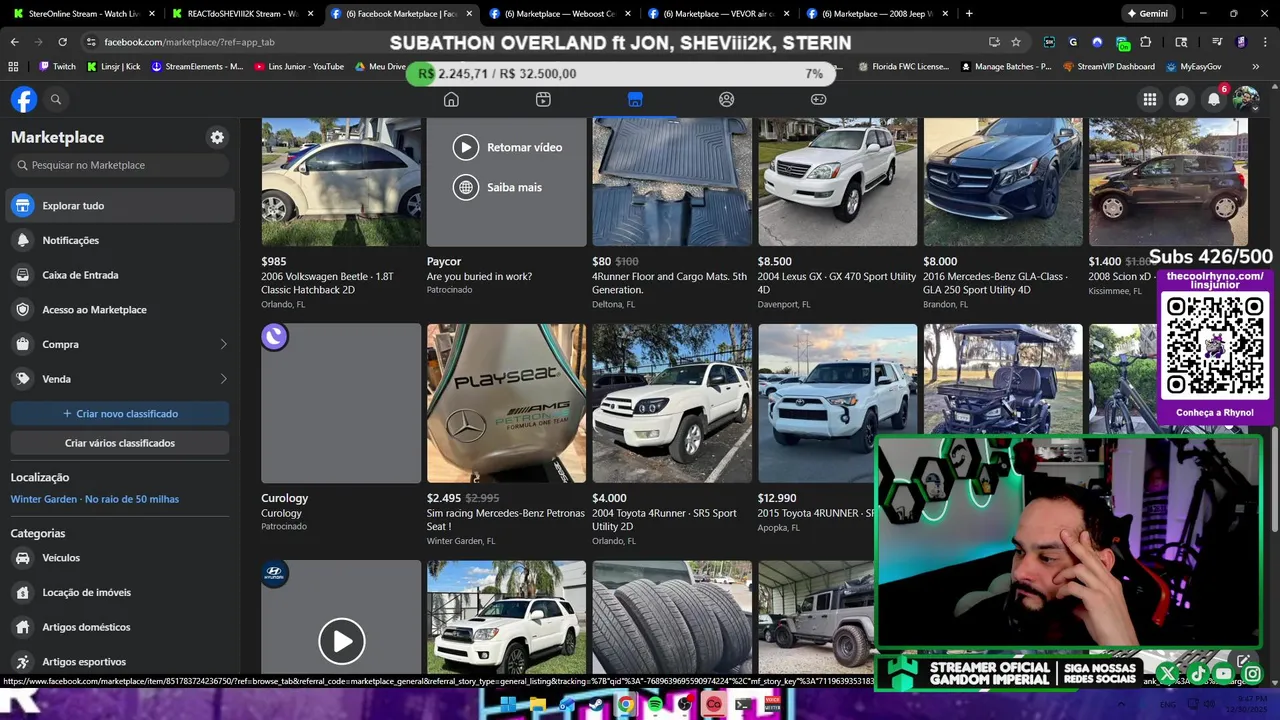Open Locação de imóveis category
Image resolution: width=1280 pixels, height=720 pixels.
click(x=120, y=592)
